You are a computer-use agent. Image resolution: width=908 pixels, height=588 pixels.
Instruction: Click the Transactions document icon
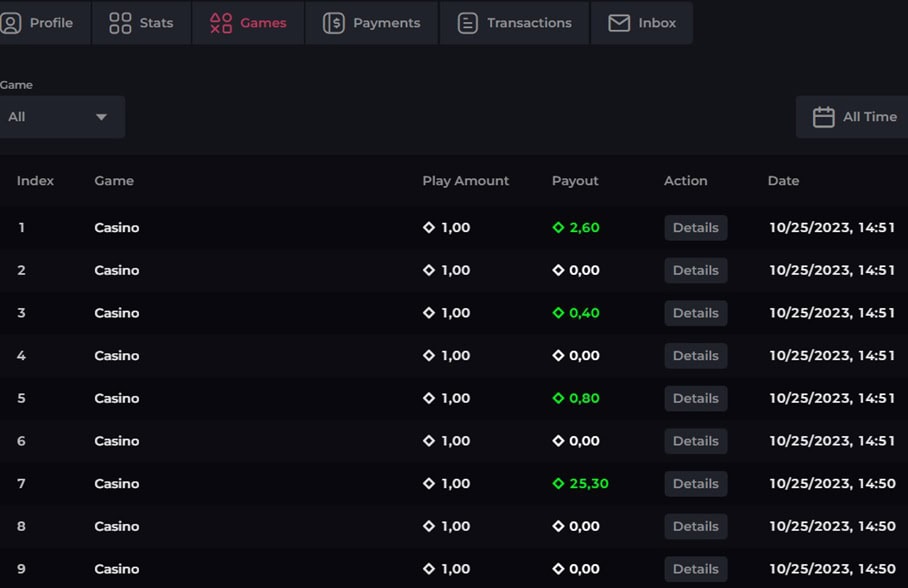point(467,23)
